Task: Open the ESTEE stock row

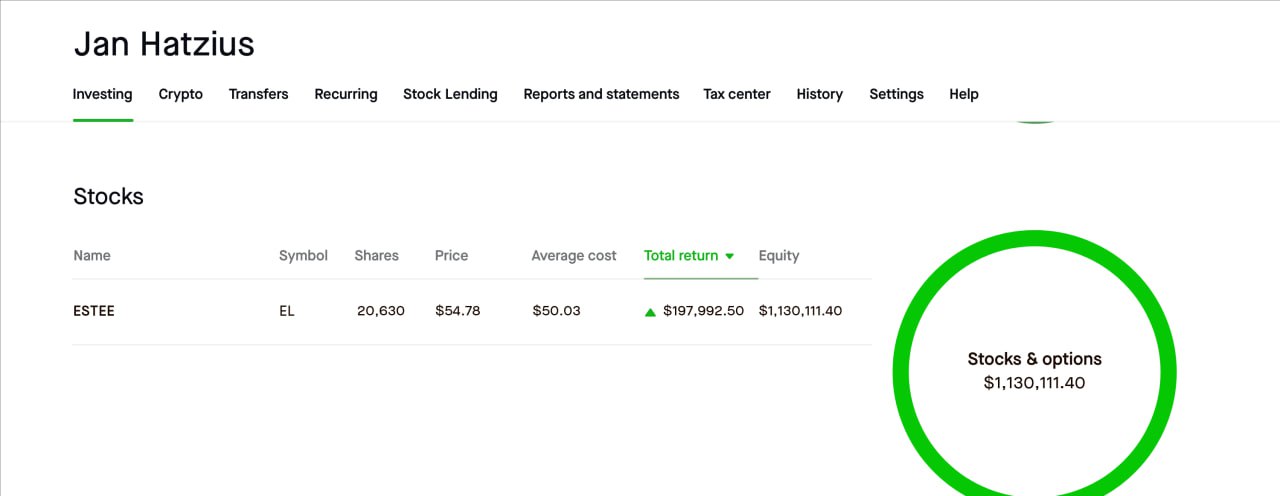Action: point(472,311)
